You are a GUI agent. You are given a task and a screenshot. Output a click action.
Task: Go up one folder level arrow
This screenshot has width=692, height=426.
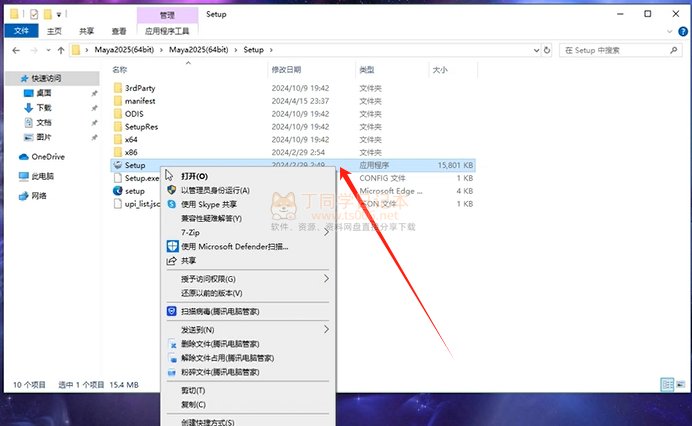pyautogui.click(x=61, y=50)
